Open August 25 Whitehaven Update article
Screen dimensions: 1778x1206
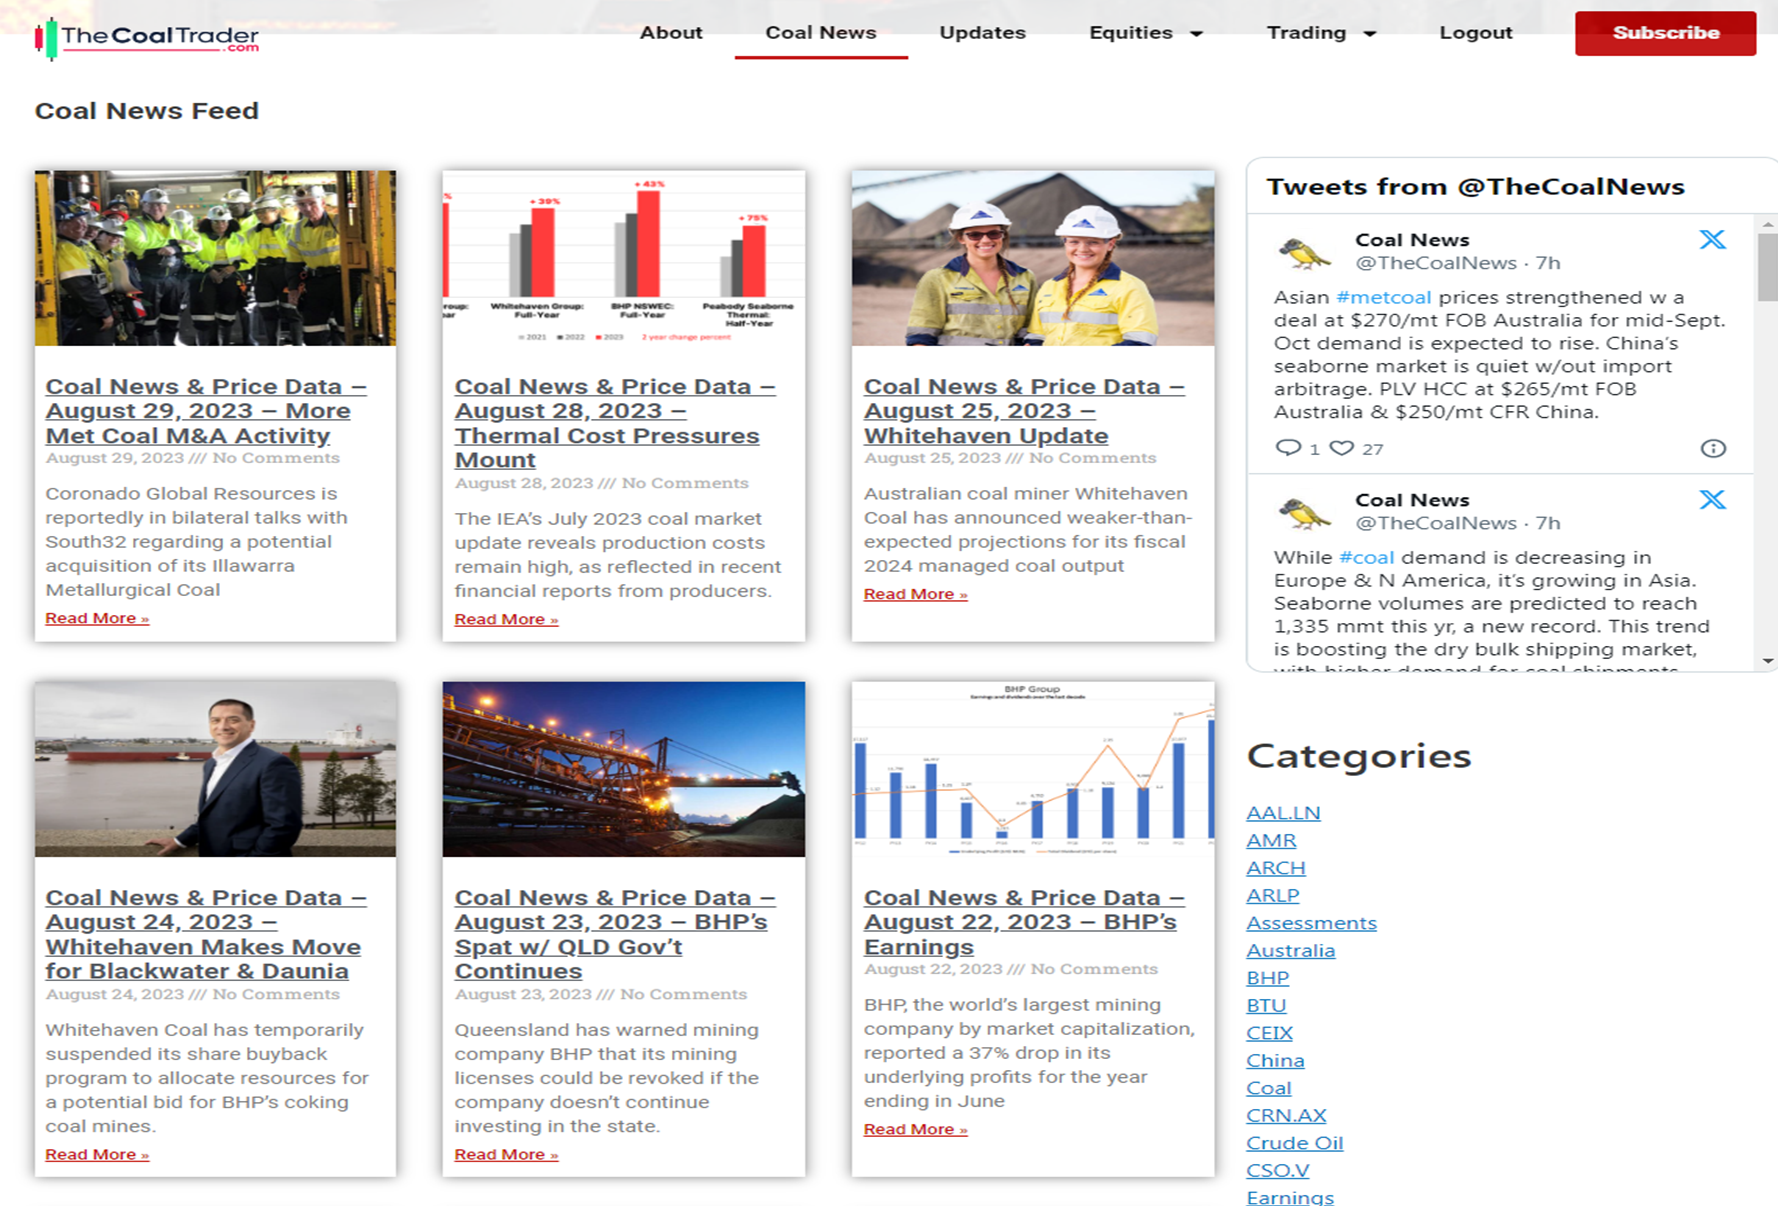[1024, 411]
